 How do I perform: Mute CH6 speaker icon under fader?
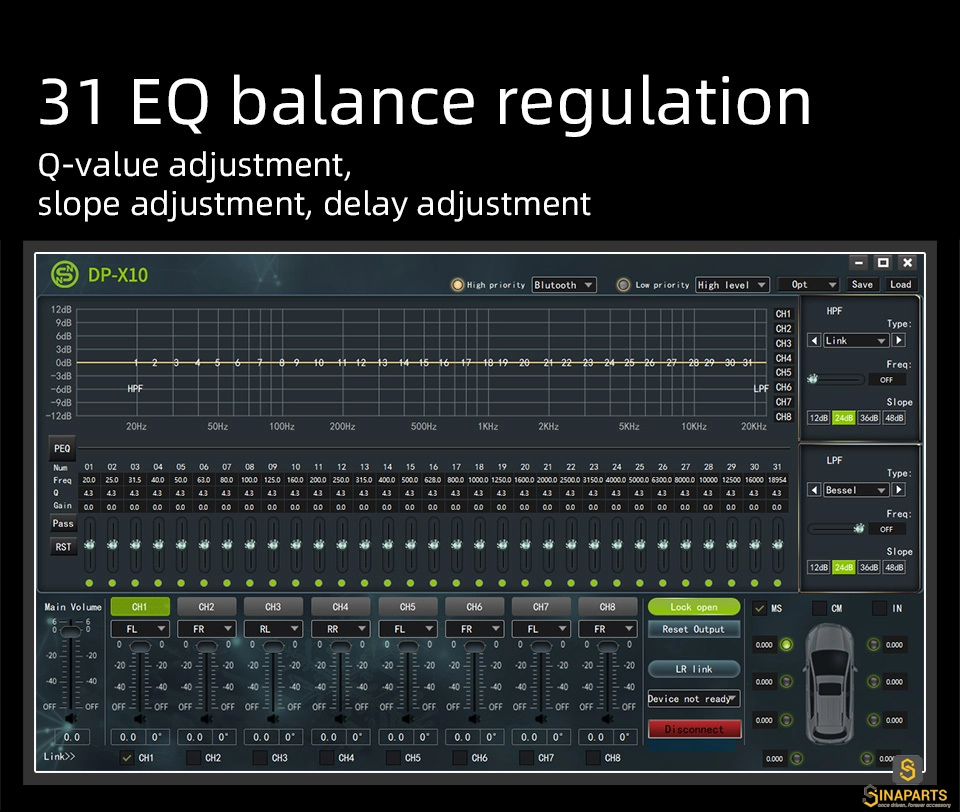click(x=474, y=718)
